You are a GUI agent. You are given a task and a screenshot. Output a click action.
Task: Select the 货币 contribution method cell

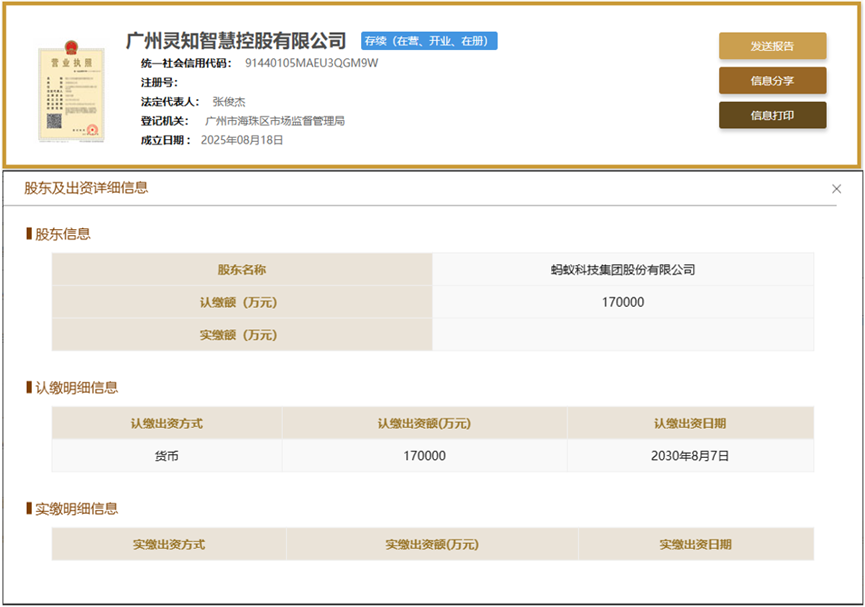tap(166, 456)
